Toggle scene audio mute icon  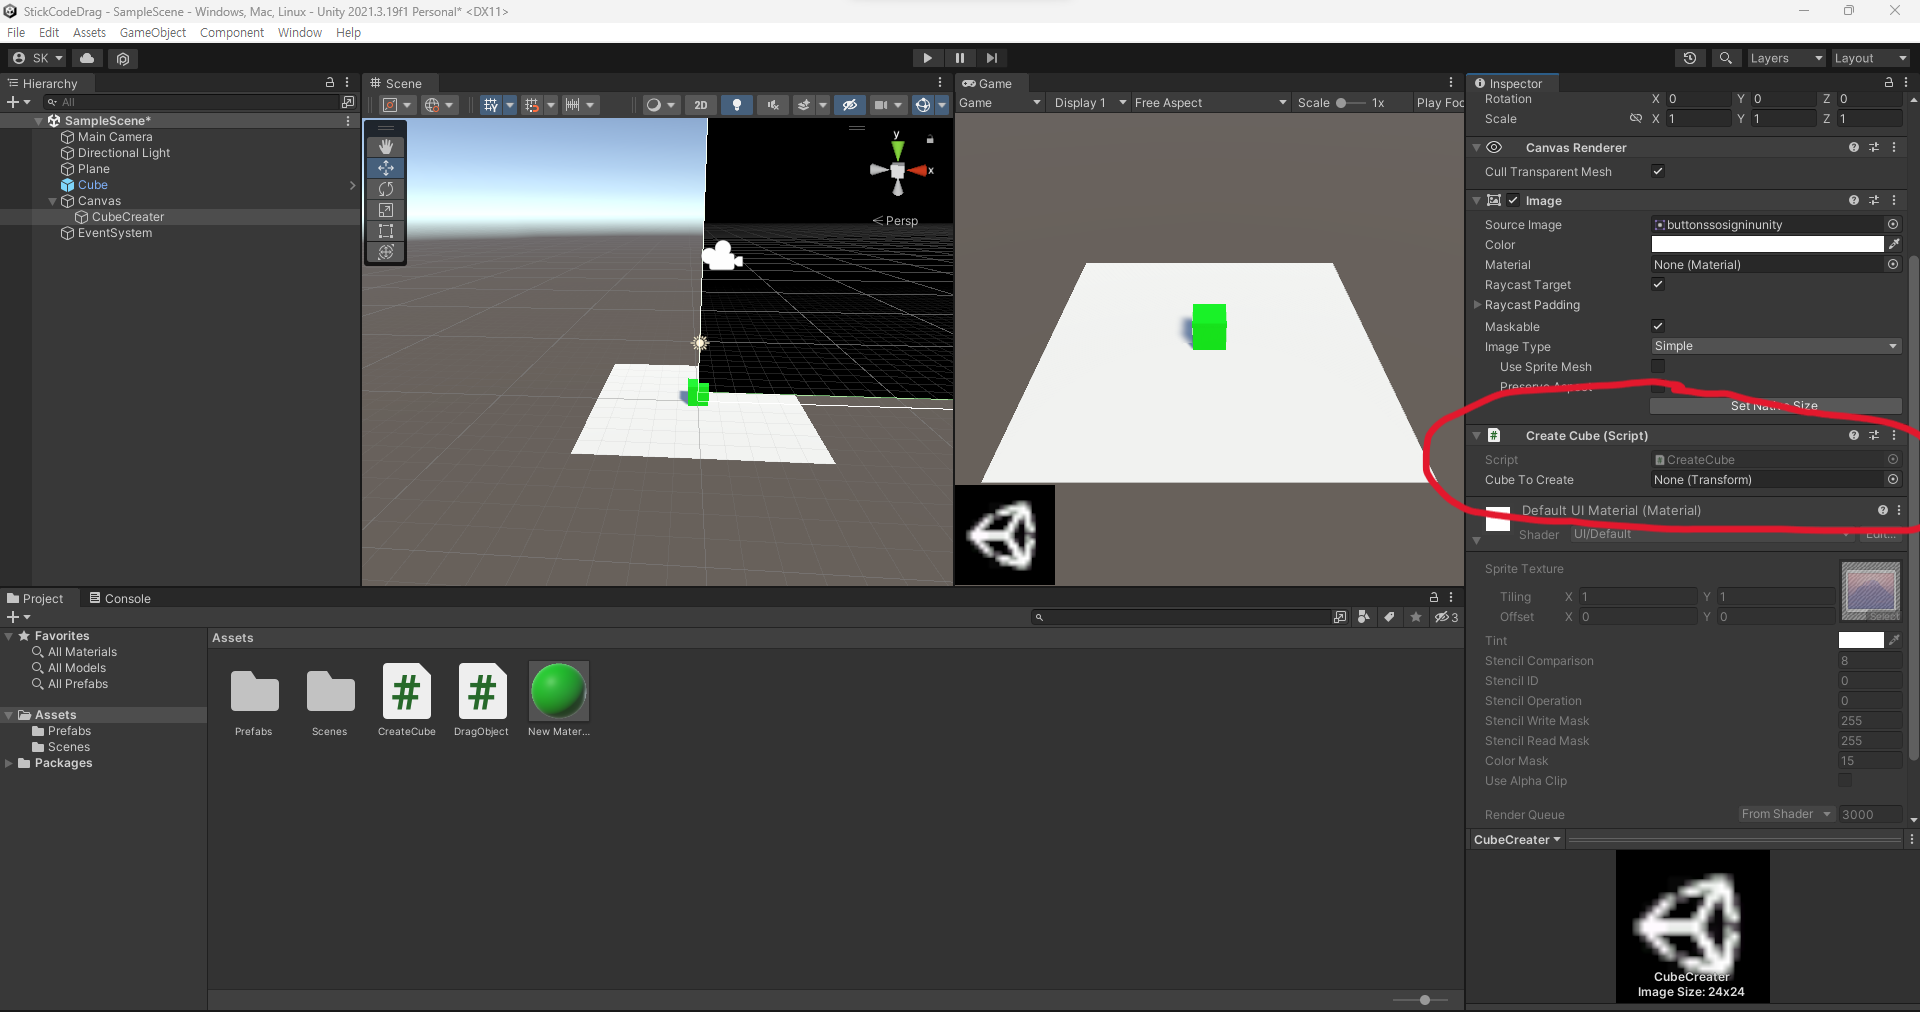point(772,105)
